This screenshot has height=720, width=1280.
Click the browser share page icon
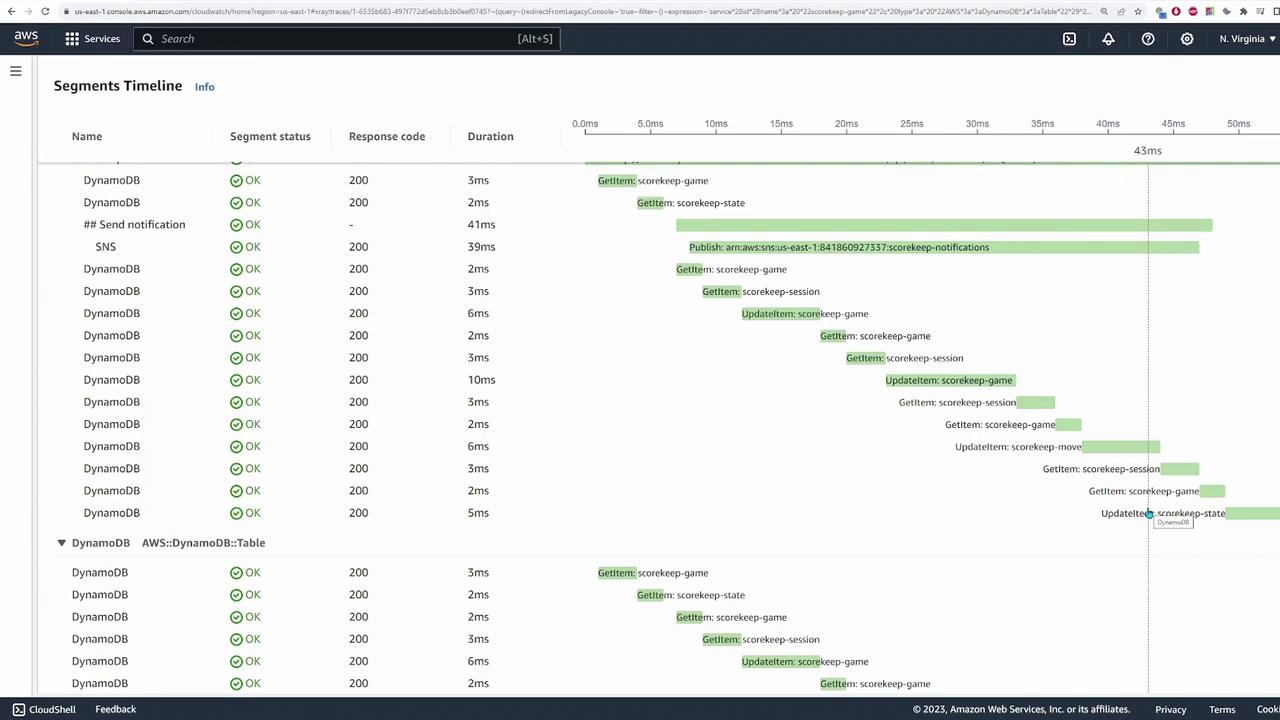click(x=1119, y=11)
